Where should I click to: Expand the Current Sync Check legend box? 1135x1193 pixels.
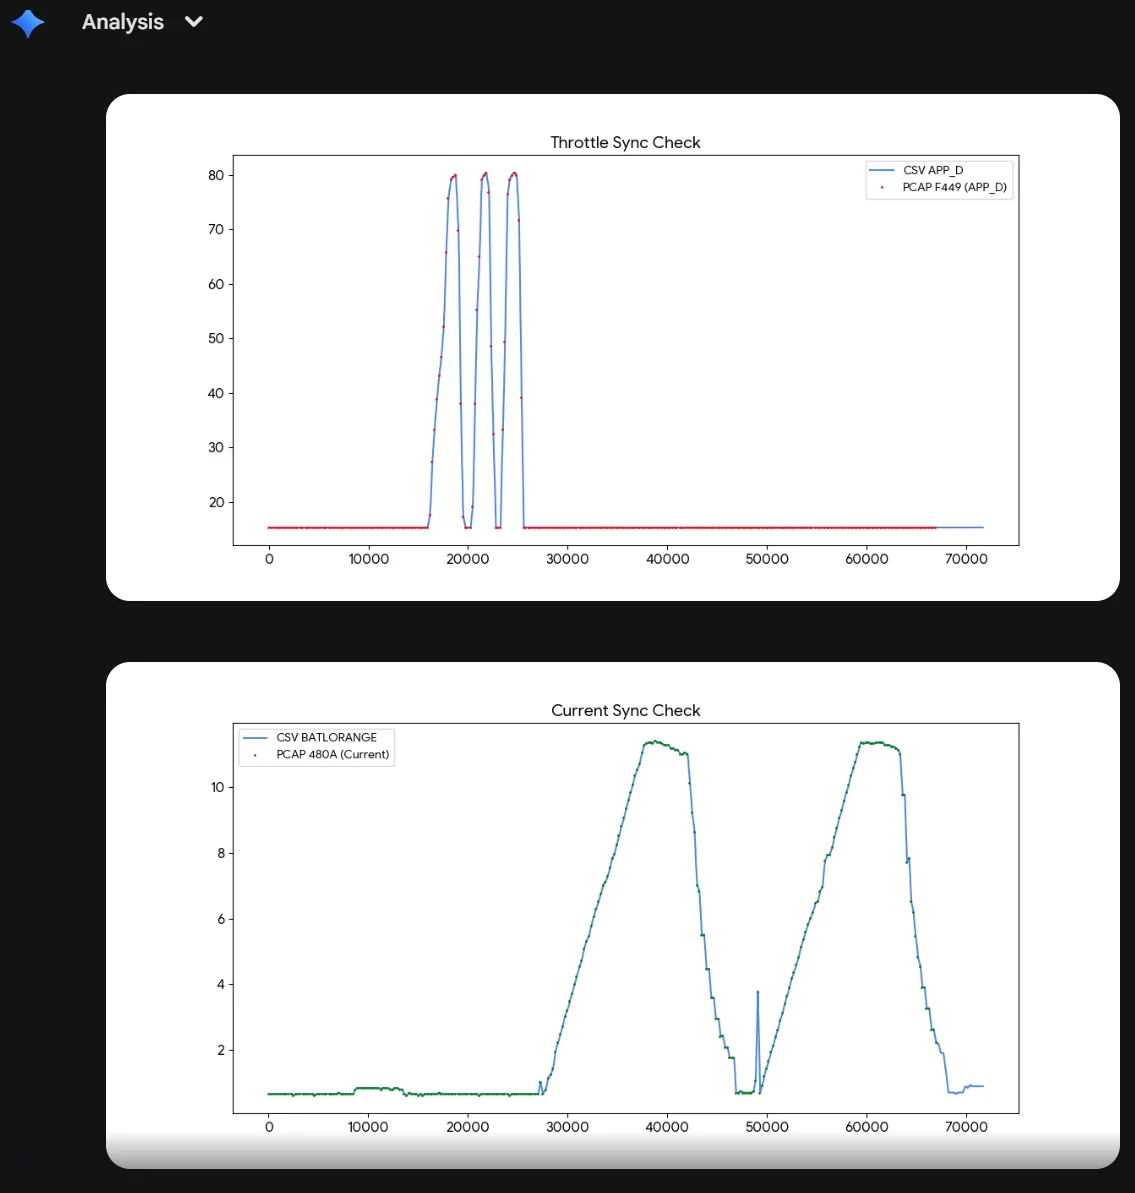[316, 745]
